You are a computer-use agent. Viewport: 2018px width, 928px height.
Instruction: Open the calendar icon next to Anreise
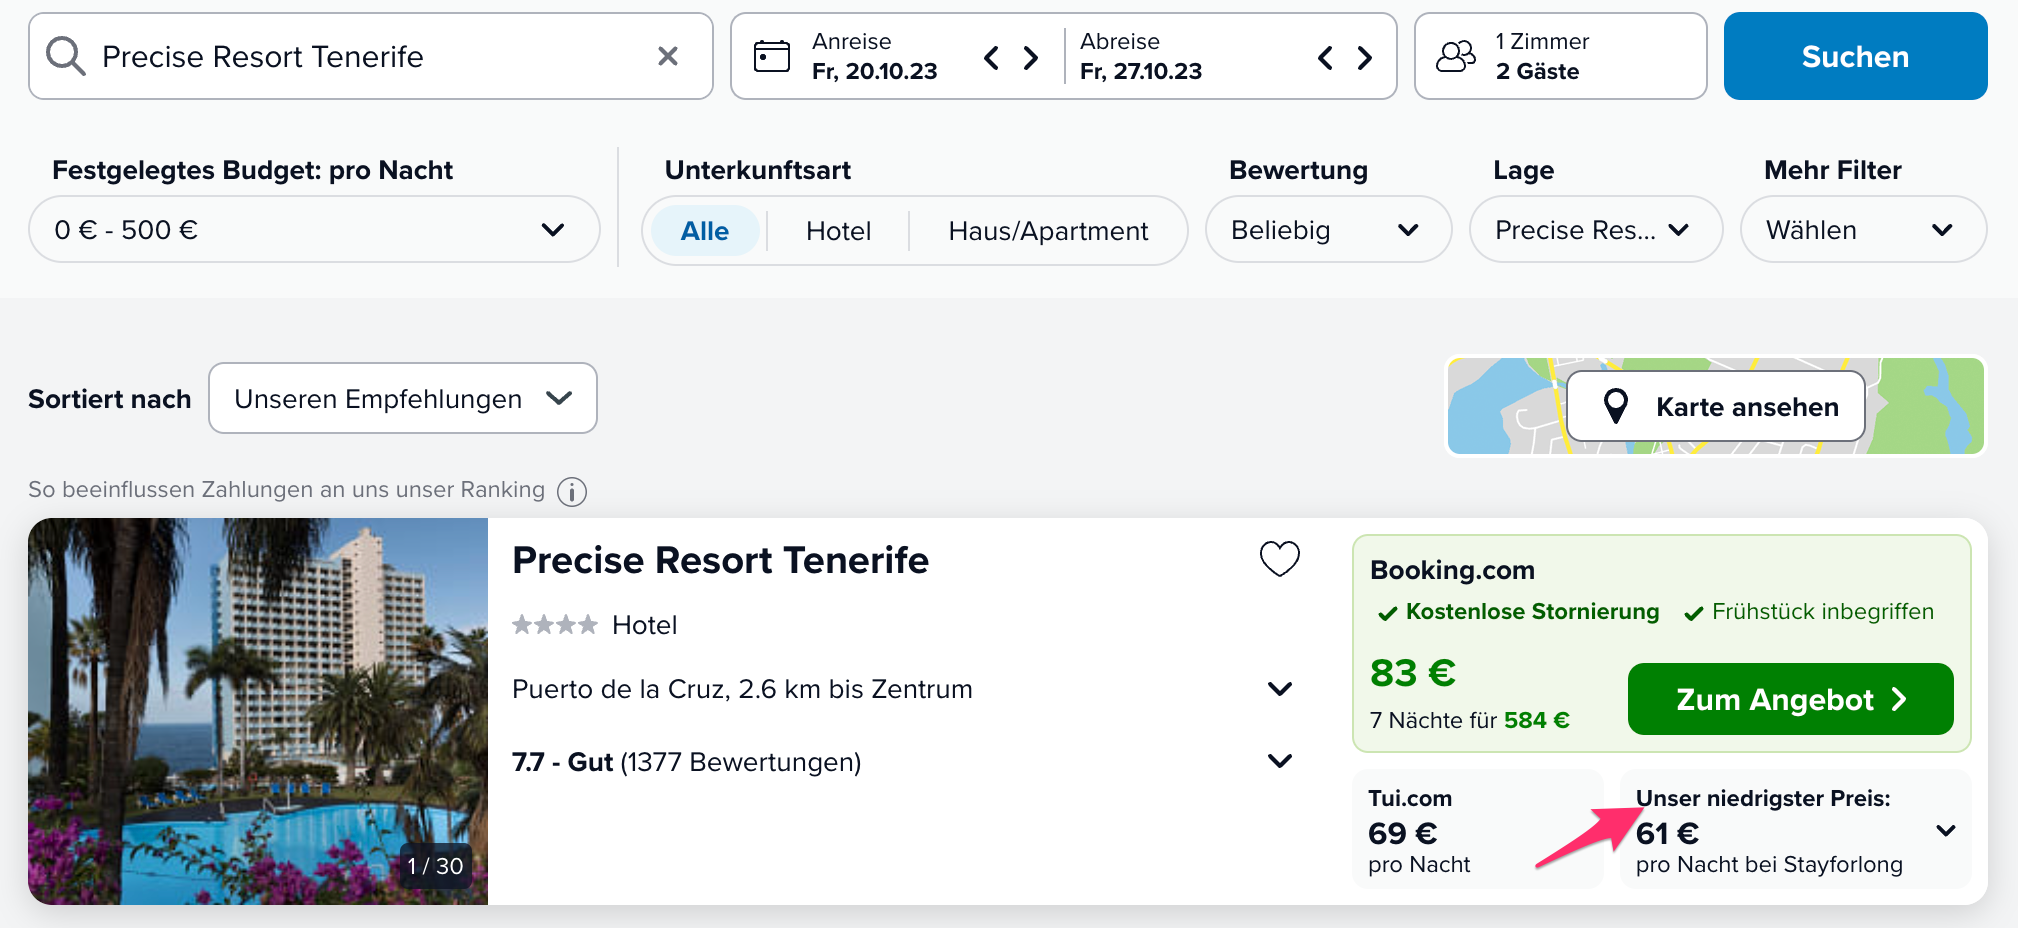772,56
